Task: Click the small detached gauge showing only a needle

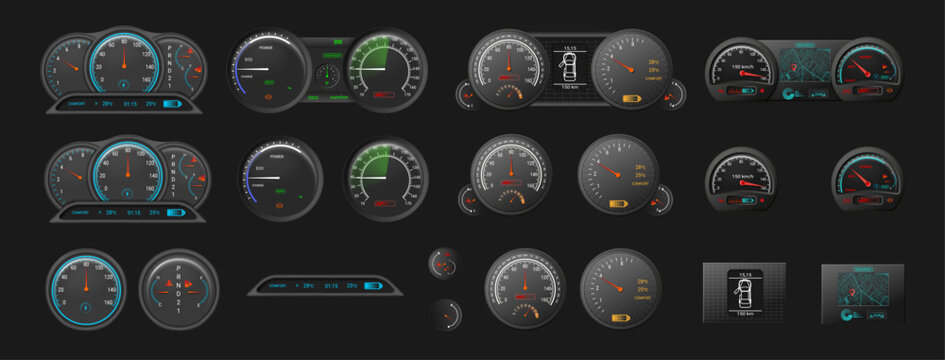Action: point(445,315)
